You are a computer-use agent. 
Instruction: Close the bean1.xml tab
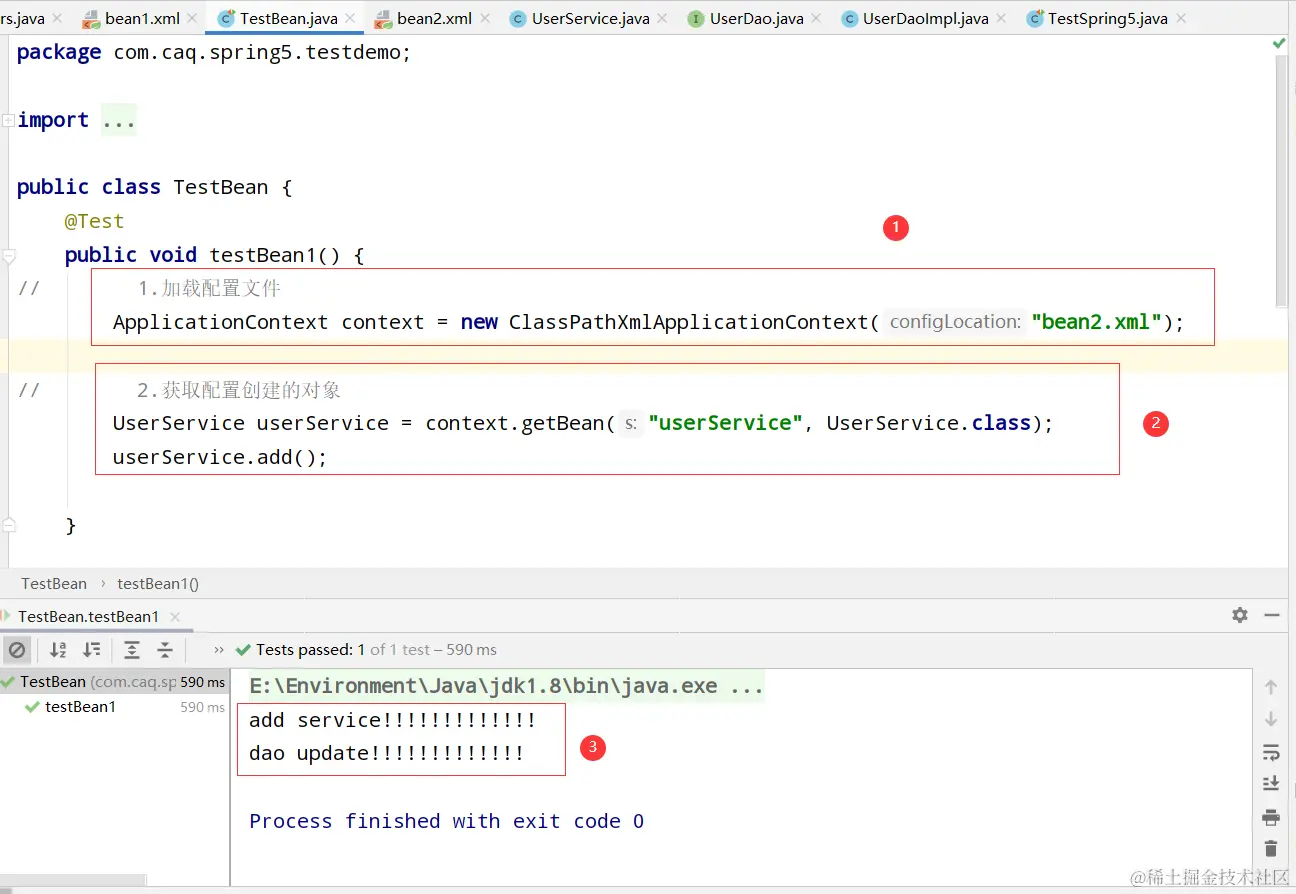[193, 19]
